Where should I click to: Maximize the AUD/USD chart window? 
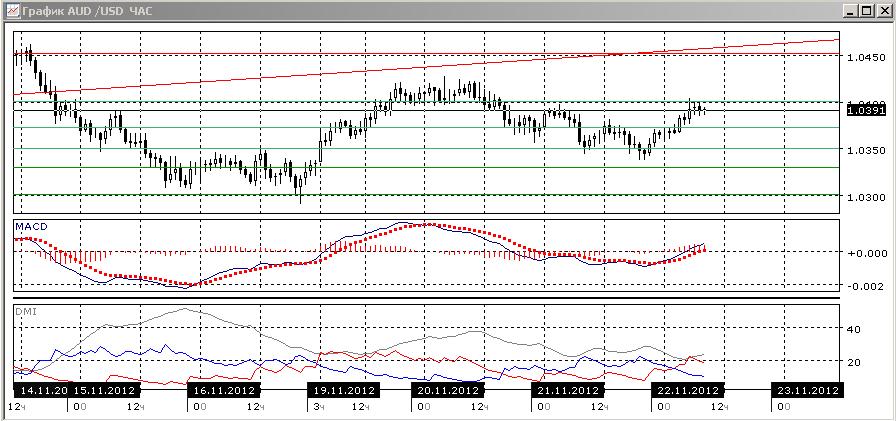(x=868, y=10)
